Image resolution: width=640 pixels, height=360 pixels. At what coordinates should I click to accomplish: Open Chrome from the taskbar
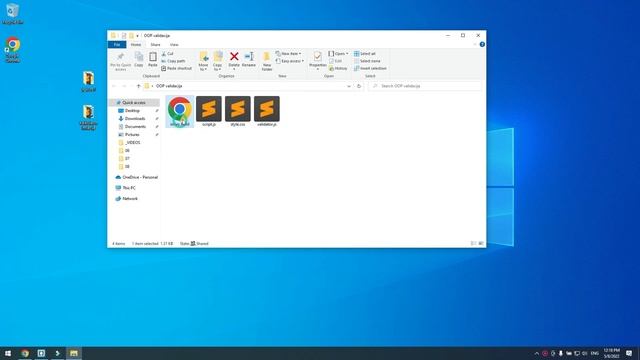pos(25,353)
